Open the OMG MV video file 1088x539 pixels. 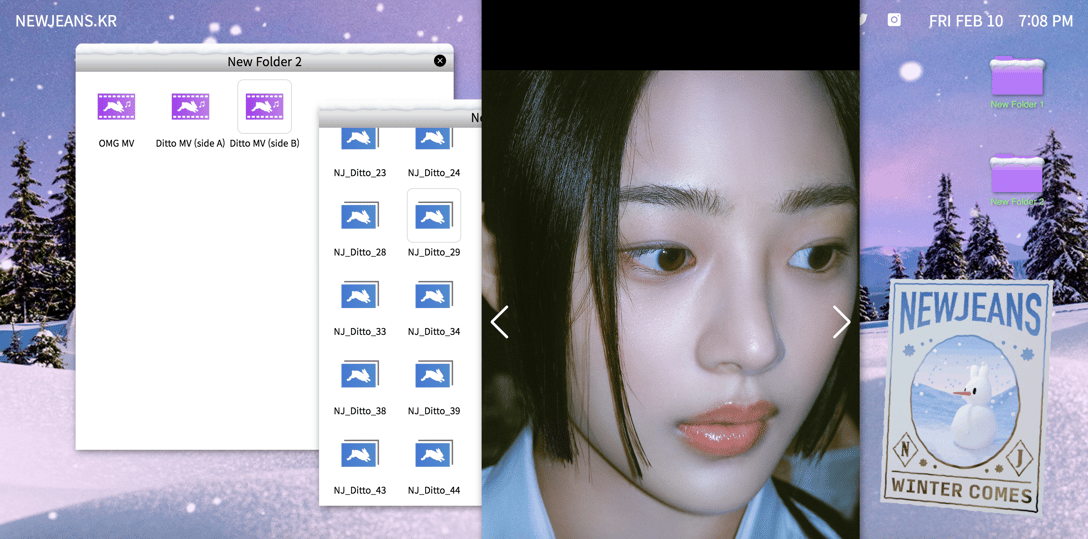point(116,107)
